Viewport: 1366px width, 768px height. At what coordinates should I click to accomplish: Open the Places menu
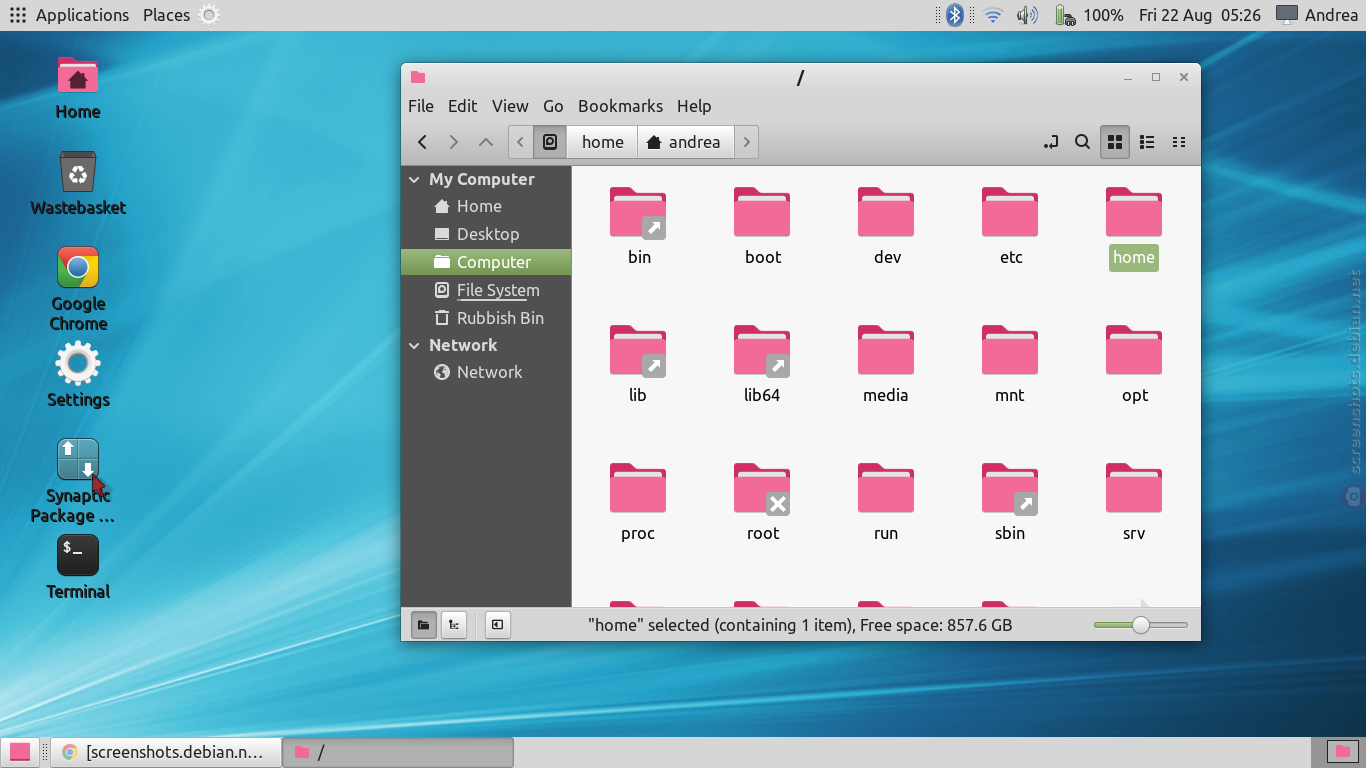pyautogui.click(x=166, y=15)
